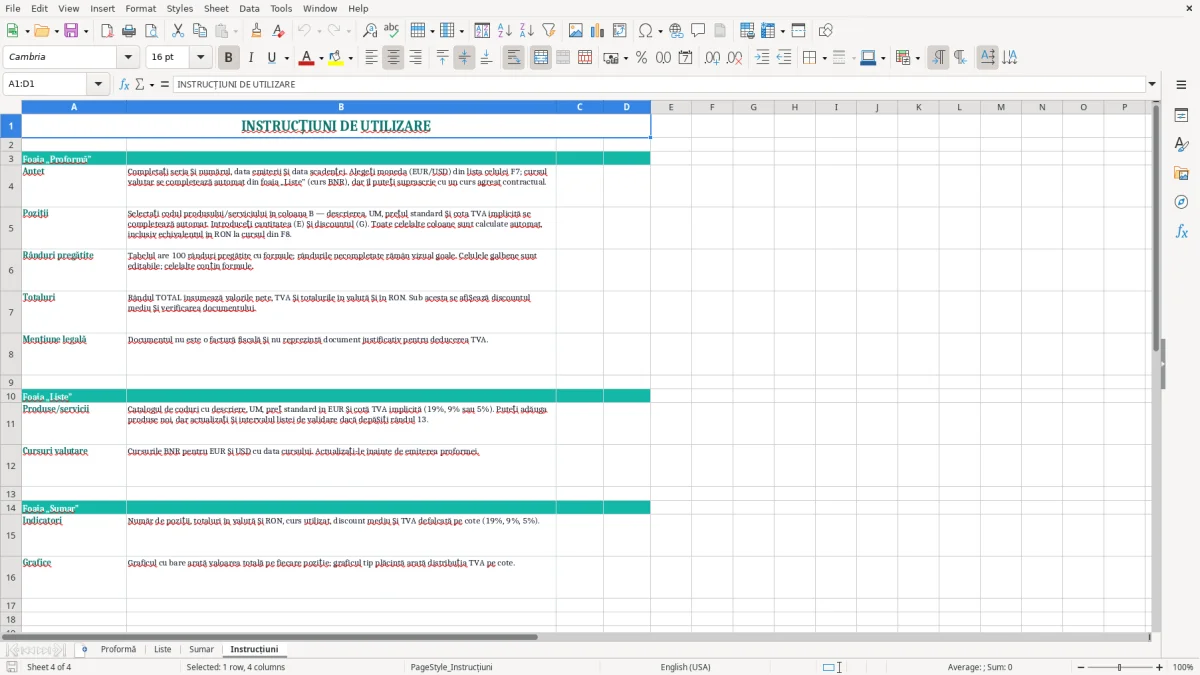Toggle Center Horizontally alignment
Image resolution: width=1200 pixels, height=675 pixels.
pyautogui.click(x=394, y=58)
